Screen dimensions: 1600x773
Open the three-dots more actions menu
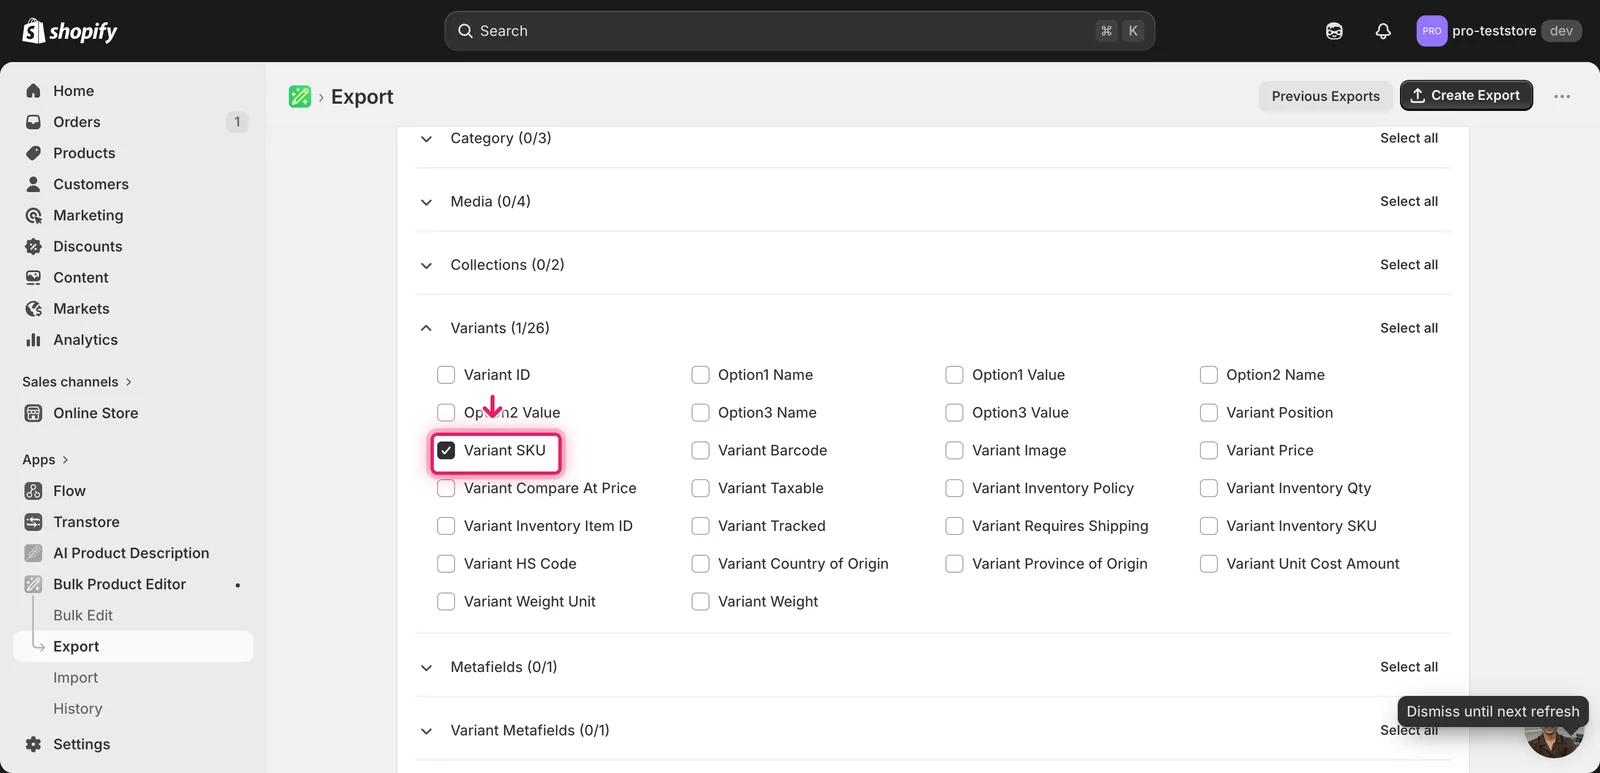pos(1562,96)
